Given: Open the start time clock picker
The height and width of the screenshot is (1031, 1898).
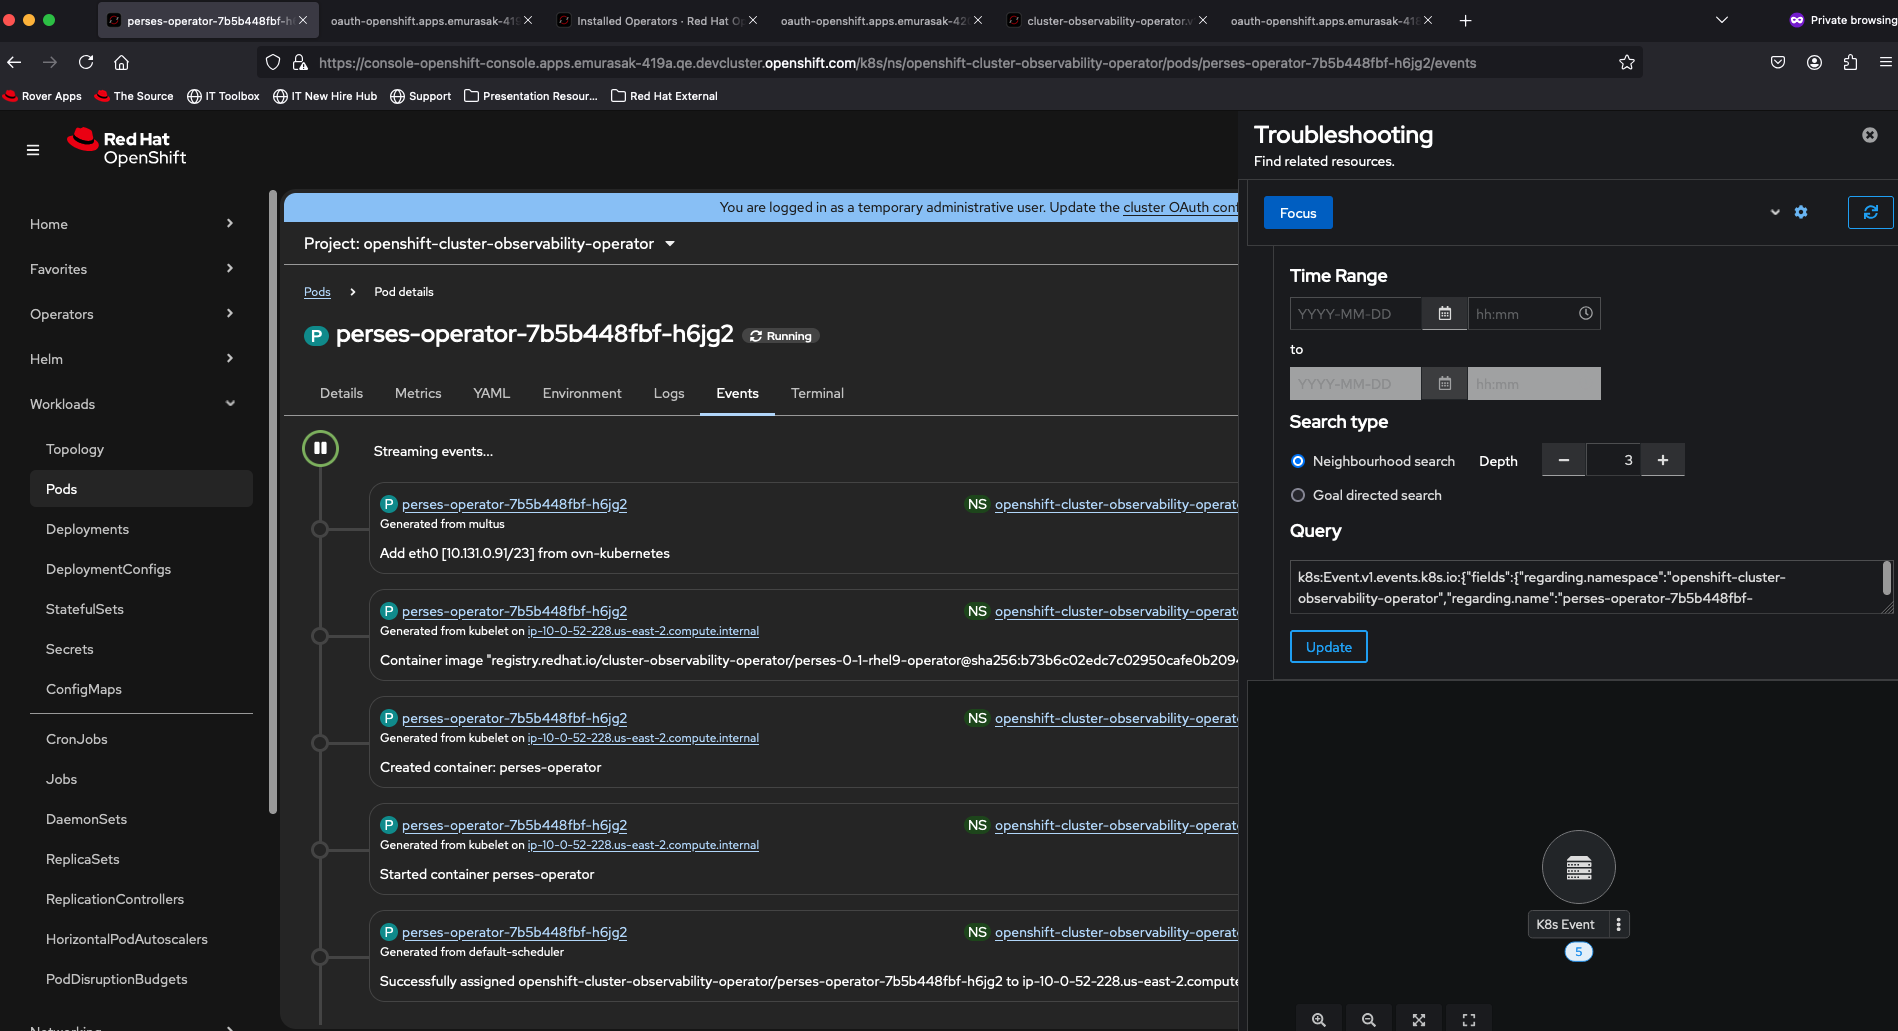Looking at the screenshot, I should [x=1585, y=314].
